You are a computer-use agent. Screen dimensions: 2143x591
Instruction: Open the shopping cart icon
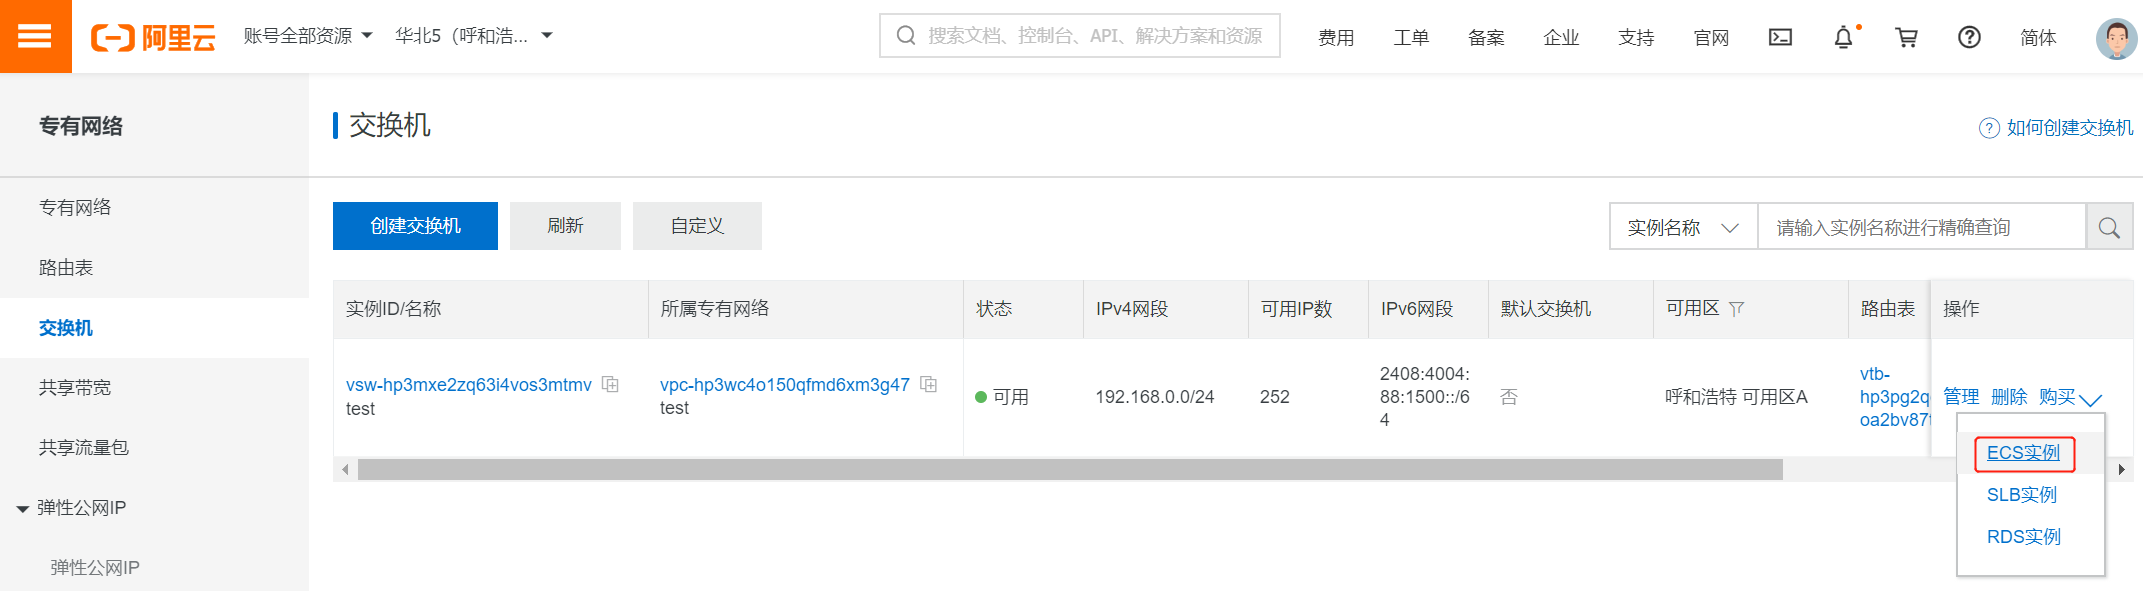(1906, 37)
